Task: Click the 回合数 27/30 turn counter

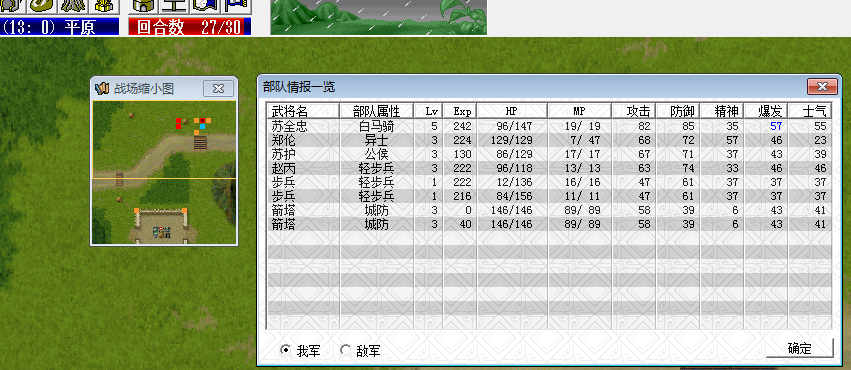Action: tap(190, 27)
